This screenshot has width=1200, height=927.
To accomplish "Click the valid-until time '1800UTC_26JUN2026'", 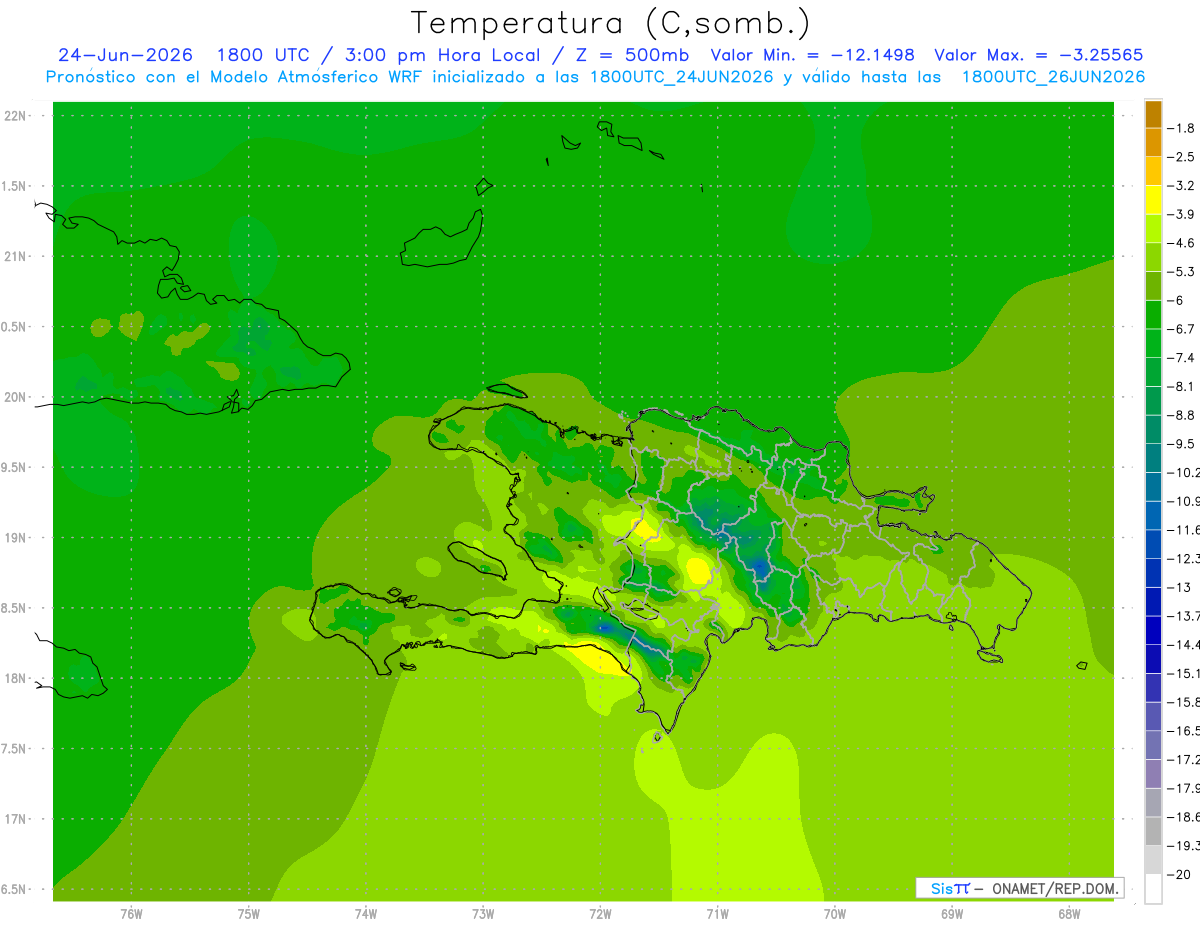I will click(x=1053, y=77).
